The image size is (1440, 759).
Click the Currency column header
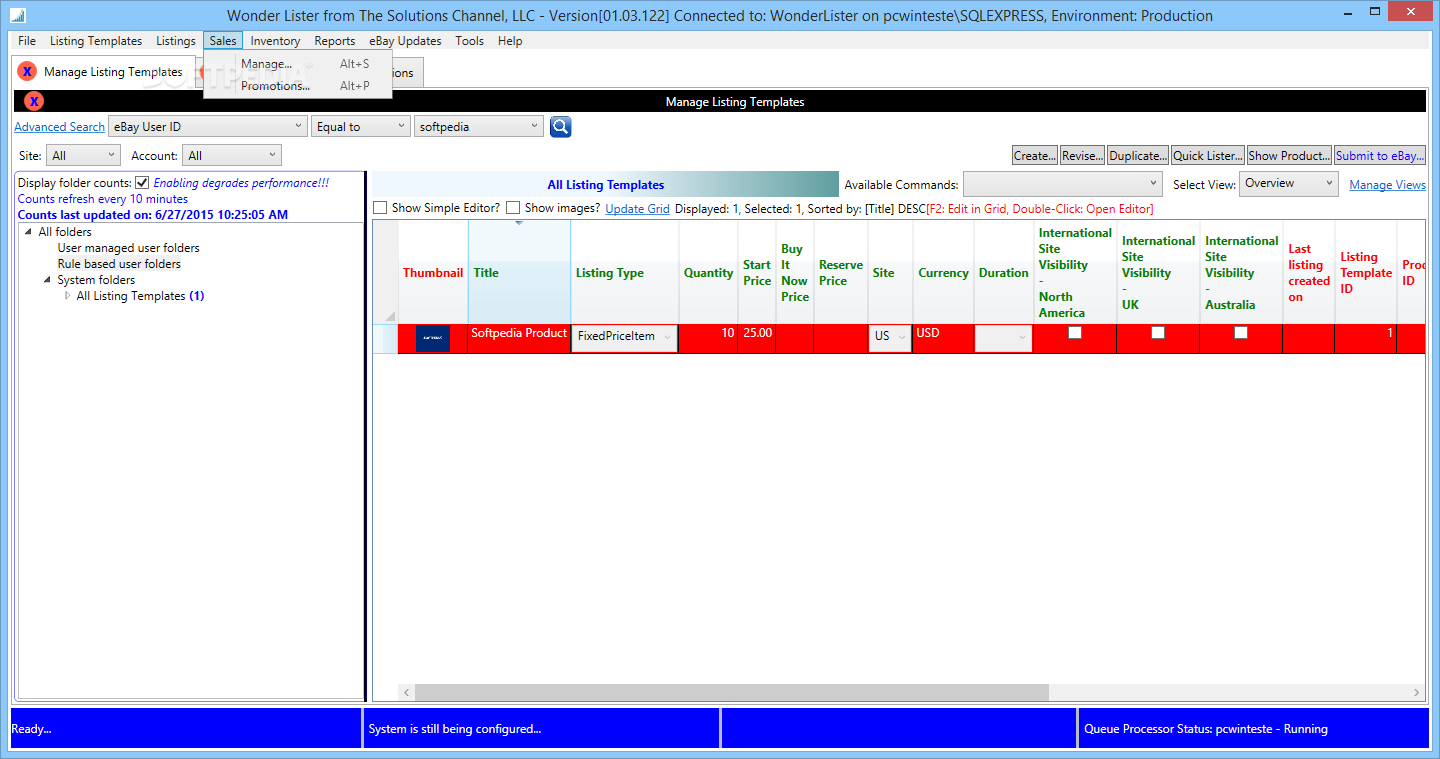[943, 272]
